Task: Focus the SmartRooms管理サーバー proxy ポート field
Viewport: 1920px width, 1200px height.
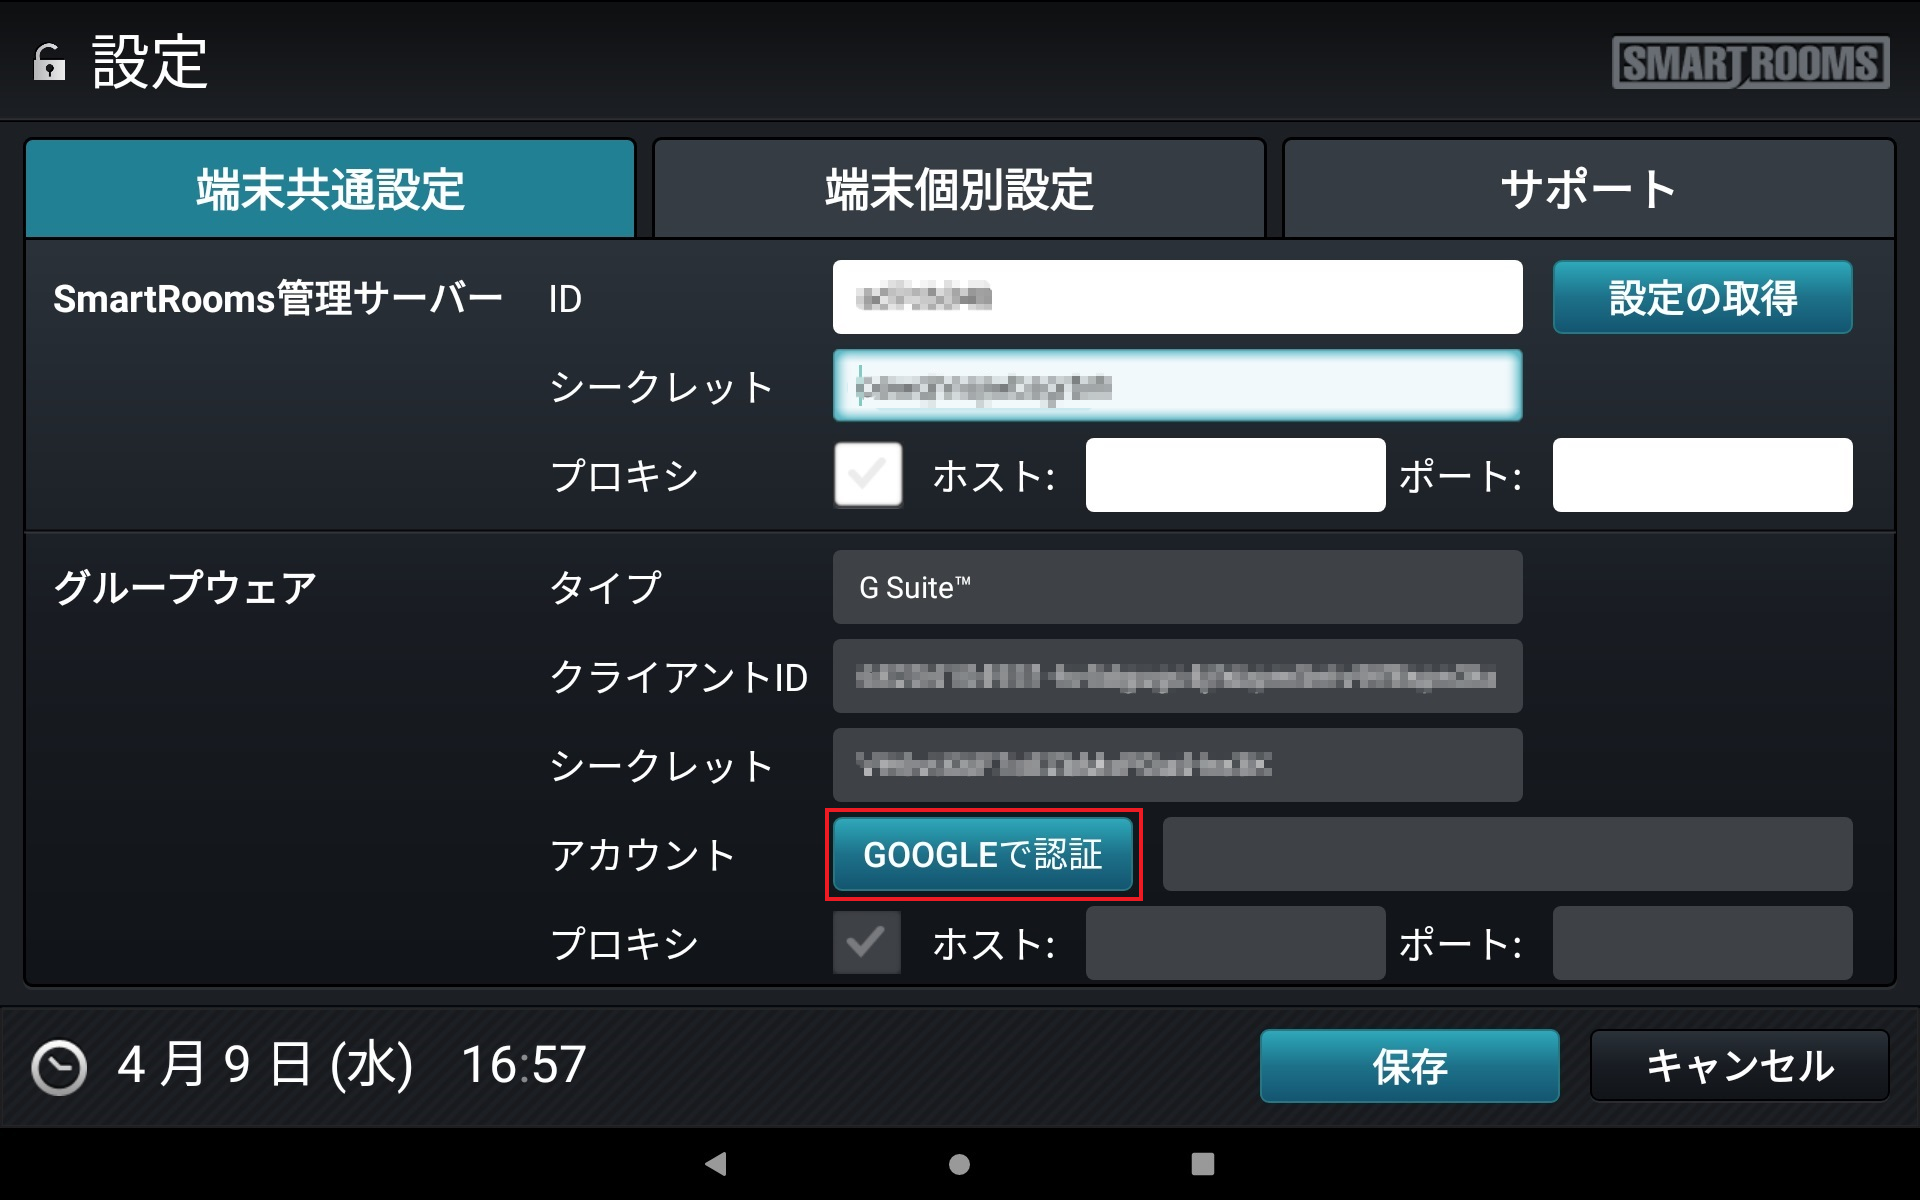Action: pyautogui.click(x=1702, y=475)
